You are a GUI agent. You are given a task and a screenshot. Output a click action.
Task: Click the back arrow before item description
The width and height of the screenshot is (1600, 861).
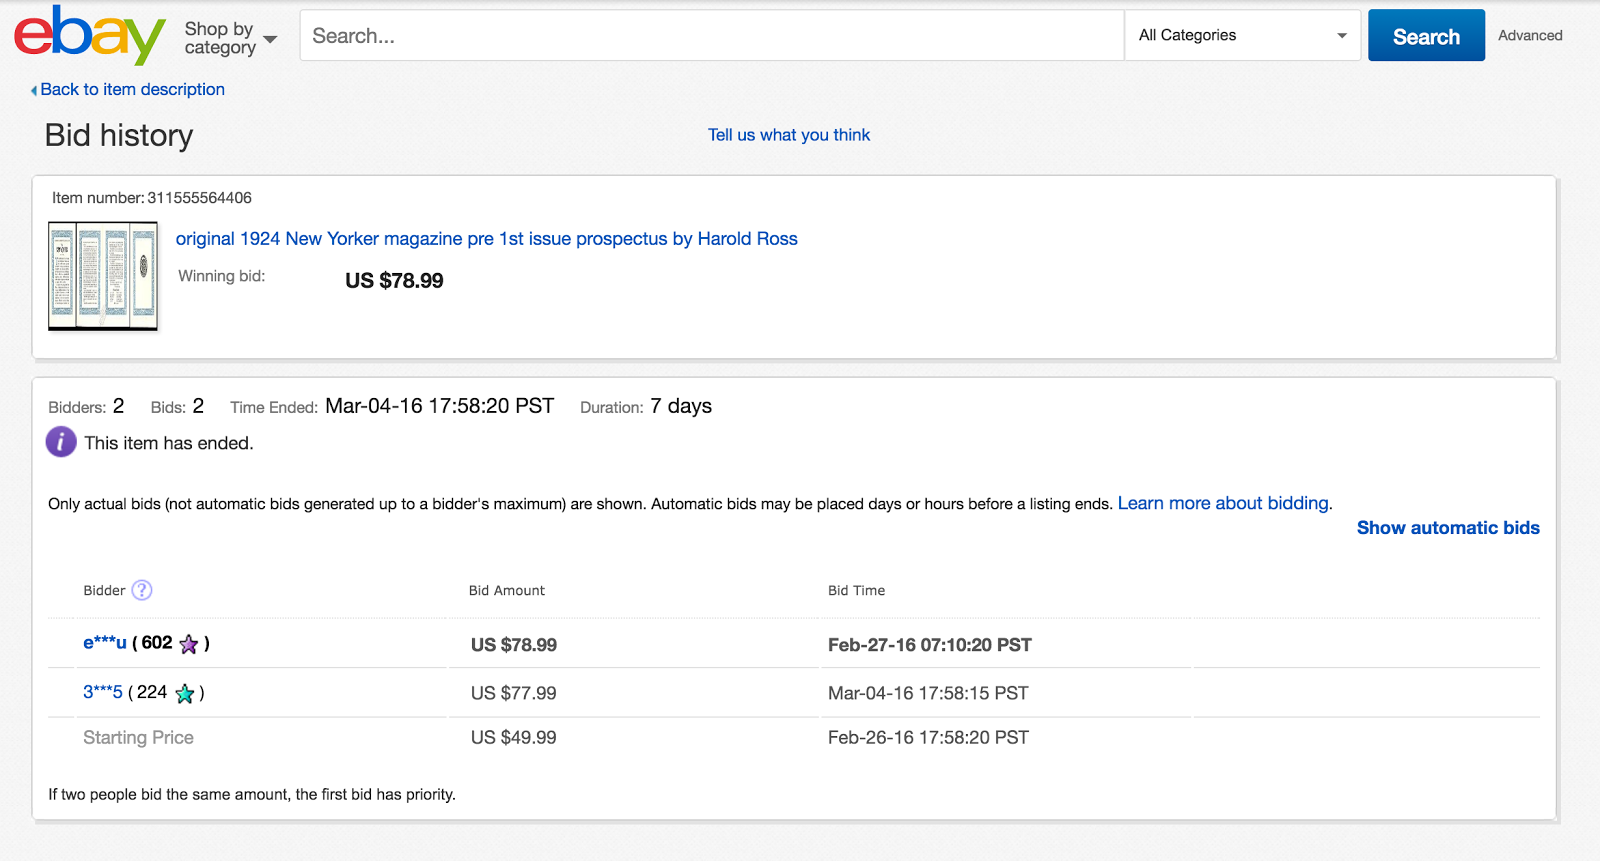(34, 90)
